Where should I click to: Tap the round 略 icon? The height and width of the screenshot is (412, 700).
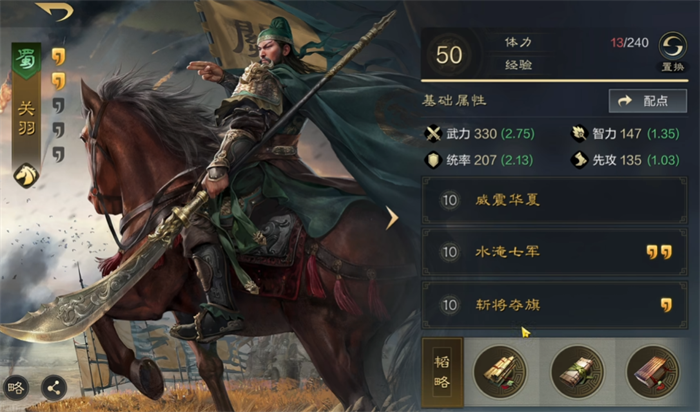[16, 387]
